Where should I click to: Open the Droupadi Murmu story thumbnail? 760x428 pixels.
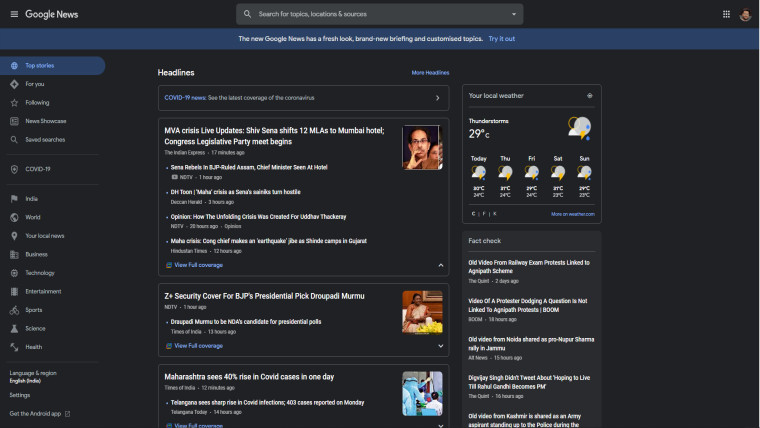(x=422, y=313)
